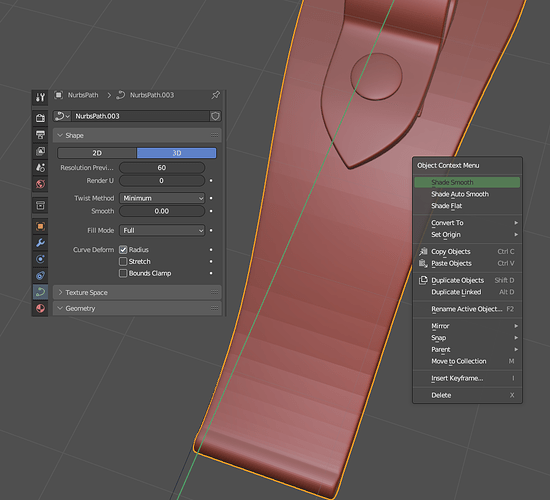Click the Render U value field

tap(162, 181)
